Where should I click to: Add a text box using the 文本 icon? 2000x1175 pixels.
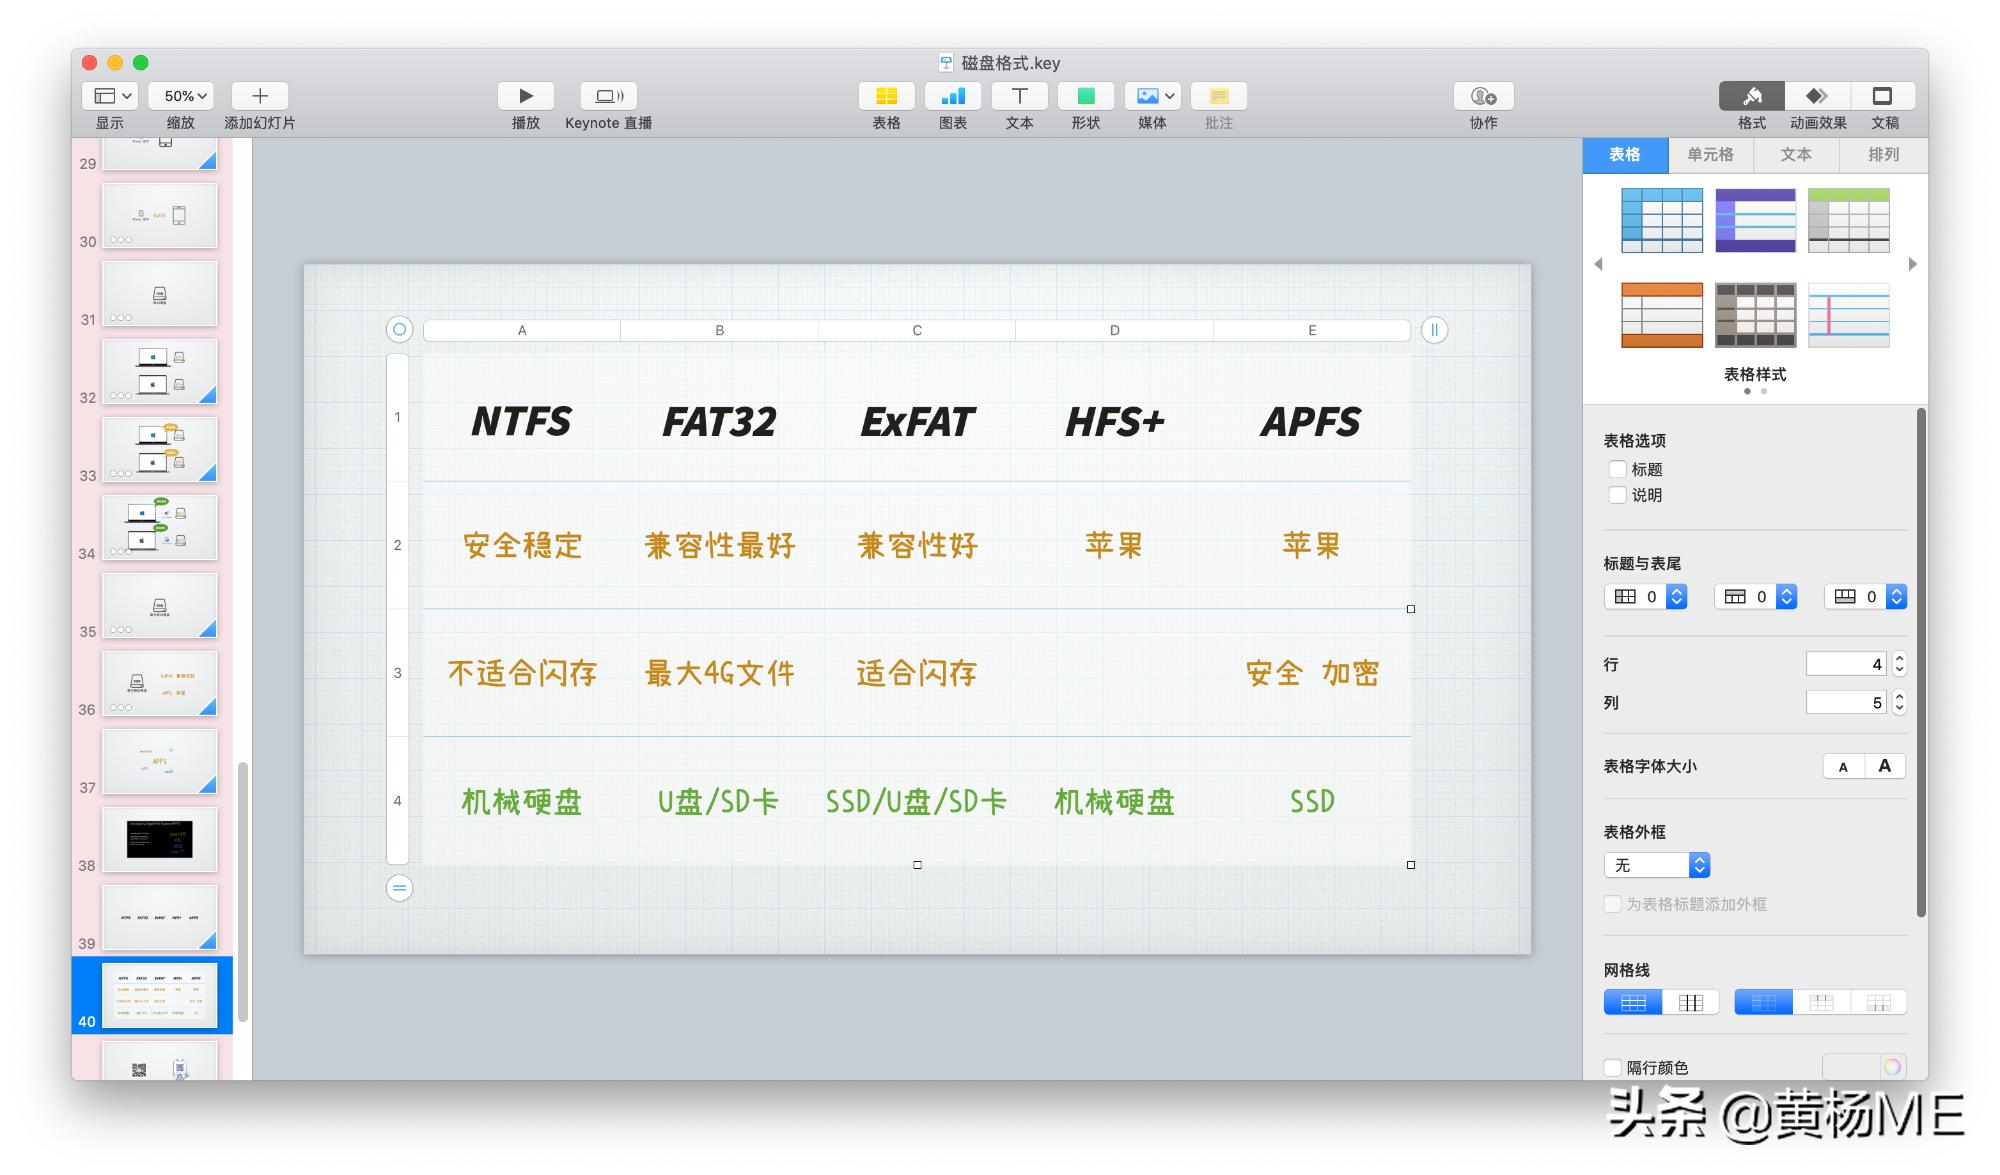pos(1018,96)
